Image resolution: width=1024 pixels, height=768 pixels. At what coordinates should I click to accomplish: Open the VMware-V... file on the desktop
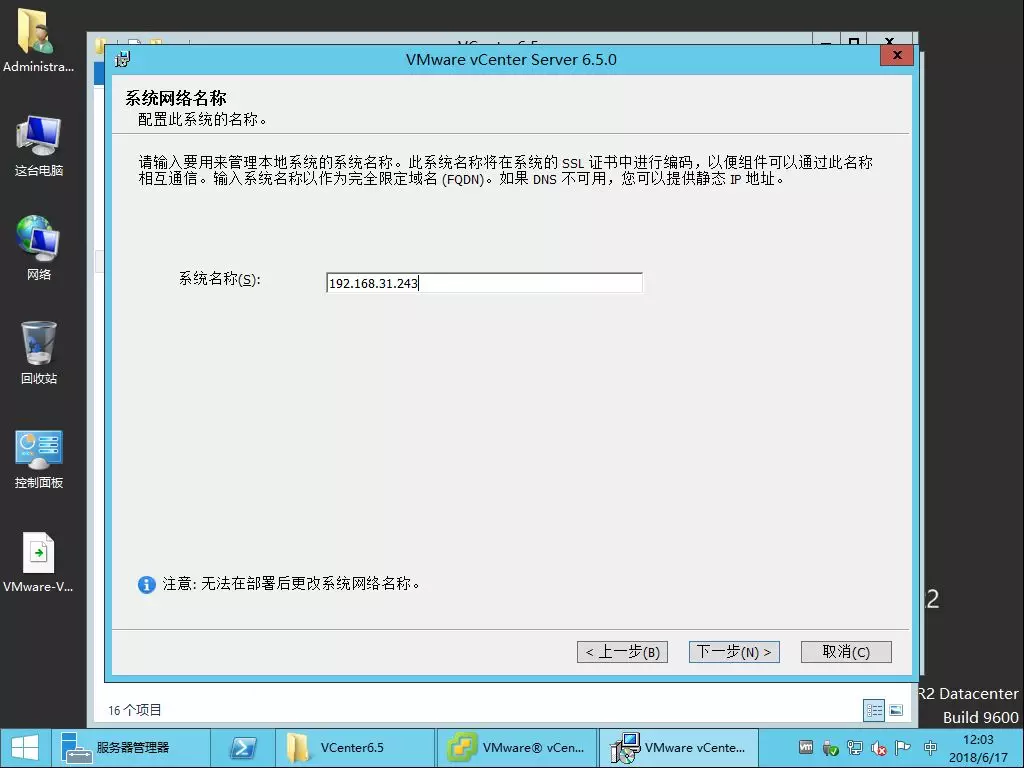(38, 562)
